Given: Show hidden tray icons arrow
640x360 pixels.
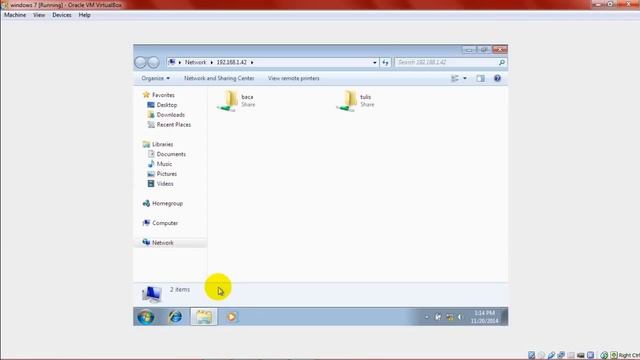Looking at the screenshot, I should (427, 317).
